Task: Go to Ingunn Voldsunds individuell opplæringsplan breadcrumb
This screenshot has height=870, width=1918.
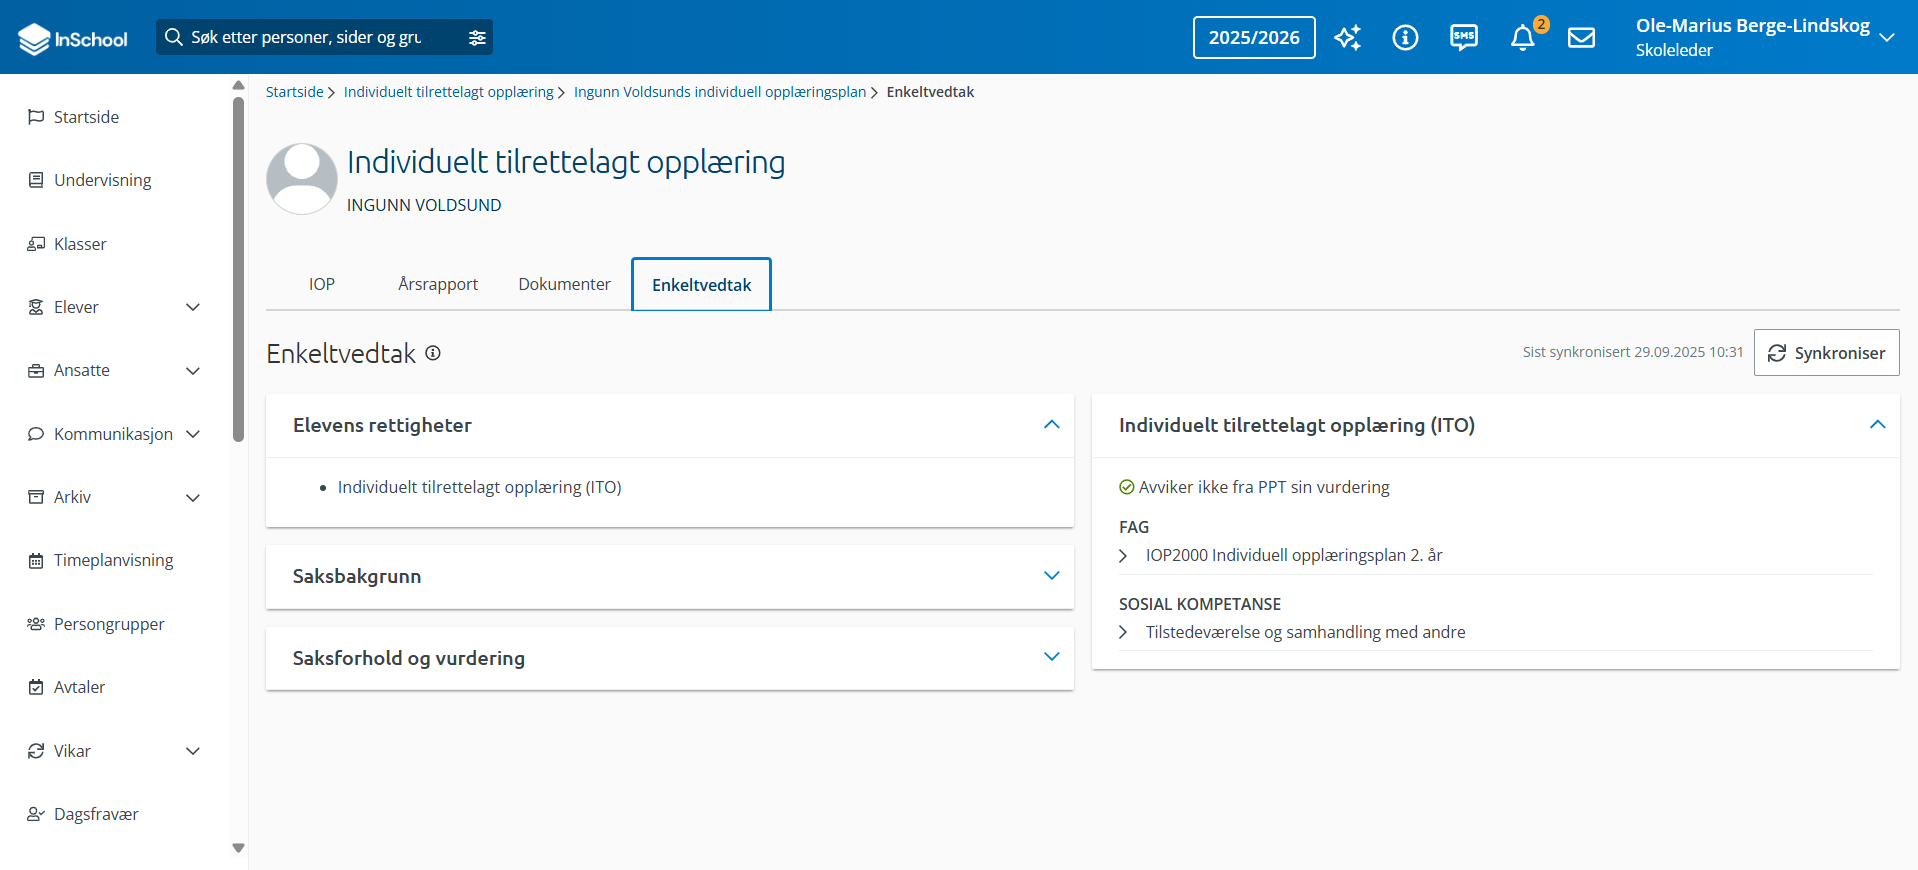Action: (x=720, y=92)
